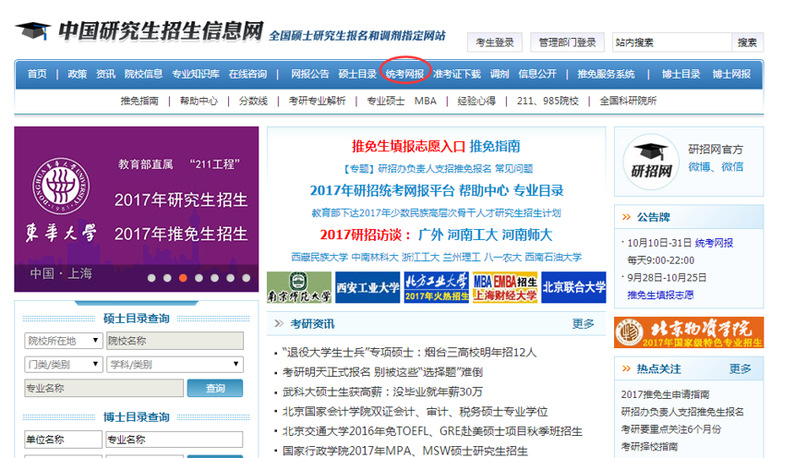Screen dimensions: 798x458
Task: Open 信息公开 navigation item
Action: pyautogui.click(x=537, y=74)
